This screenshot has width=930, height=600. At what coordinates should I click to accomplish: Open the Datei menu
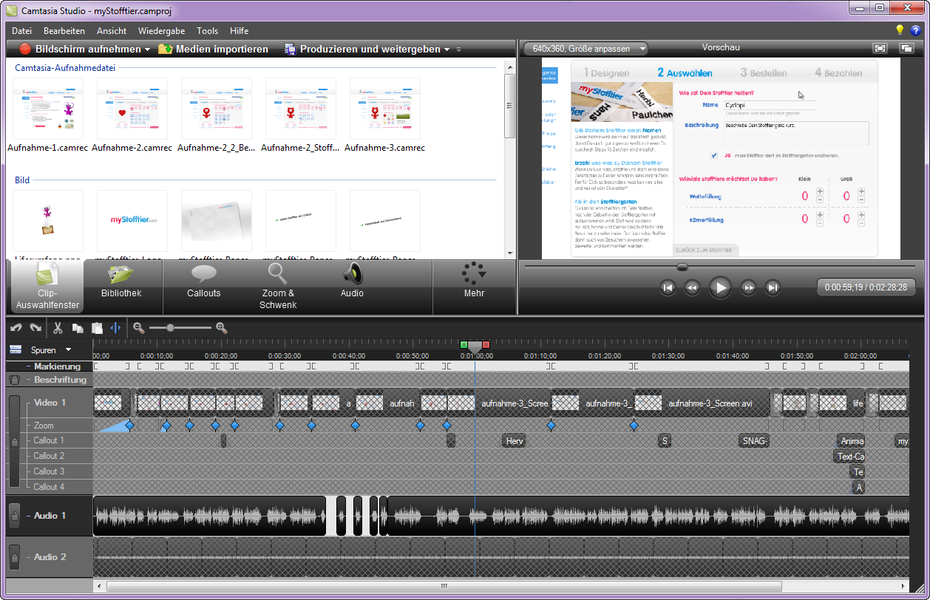21,31
